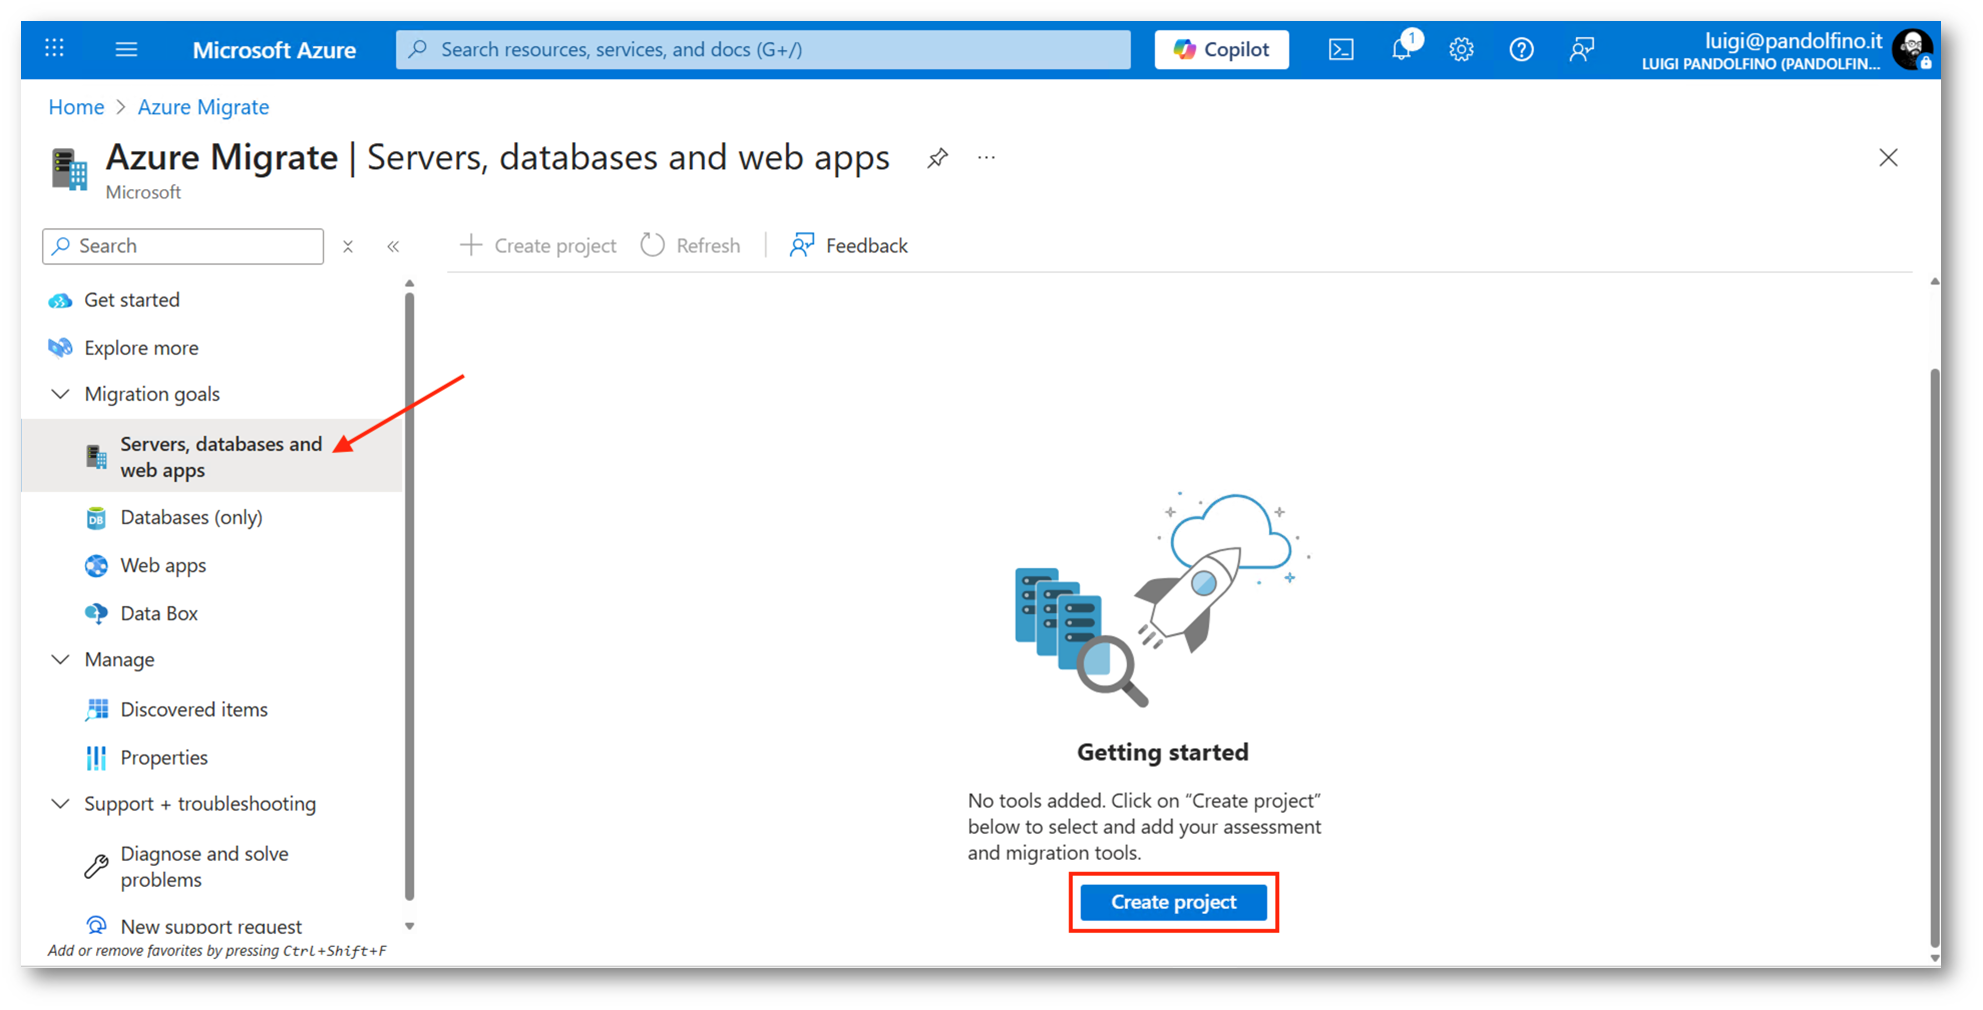Pin Azure Migrate blade with pushpin icon
Image resolution: width=1983 pixels, height=1010 pixels.
937,158
